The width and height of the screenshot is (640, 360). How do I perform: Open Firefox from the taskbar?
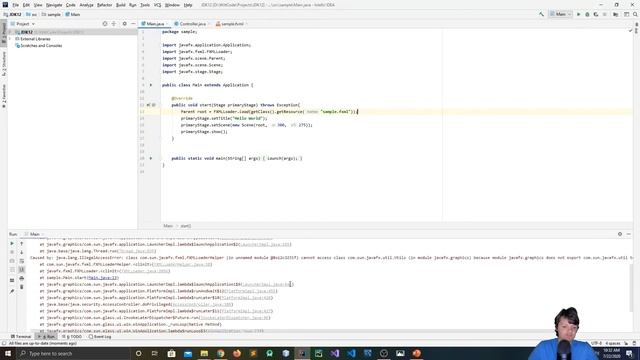click(237, 353)
